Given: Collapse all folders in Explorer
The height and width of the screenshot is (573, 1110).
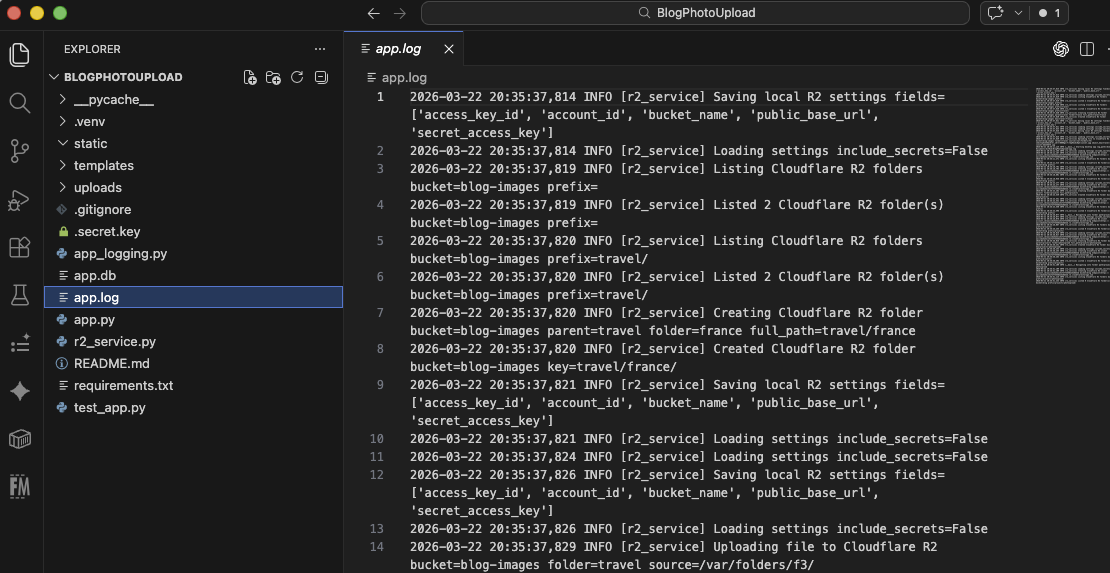Looking at the screenshot, I should [x=321, y=78].
